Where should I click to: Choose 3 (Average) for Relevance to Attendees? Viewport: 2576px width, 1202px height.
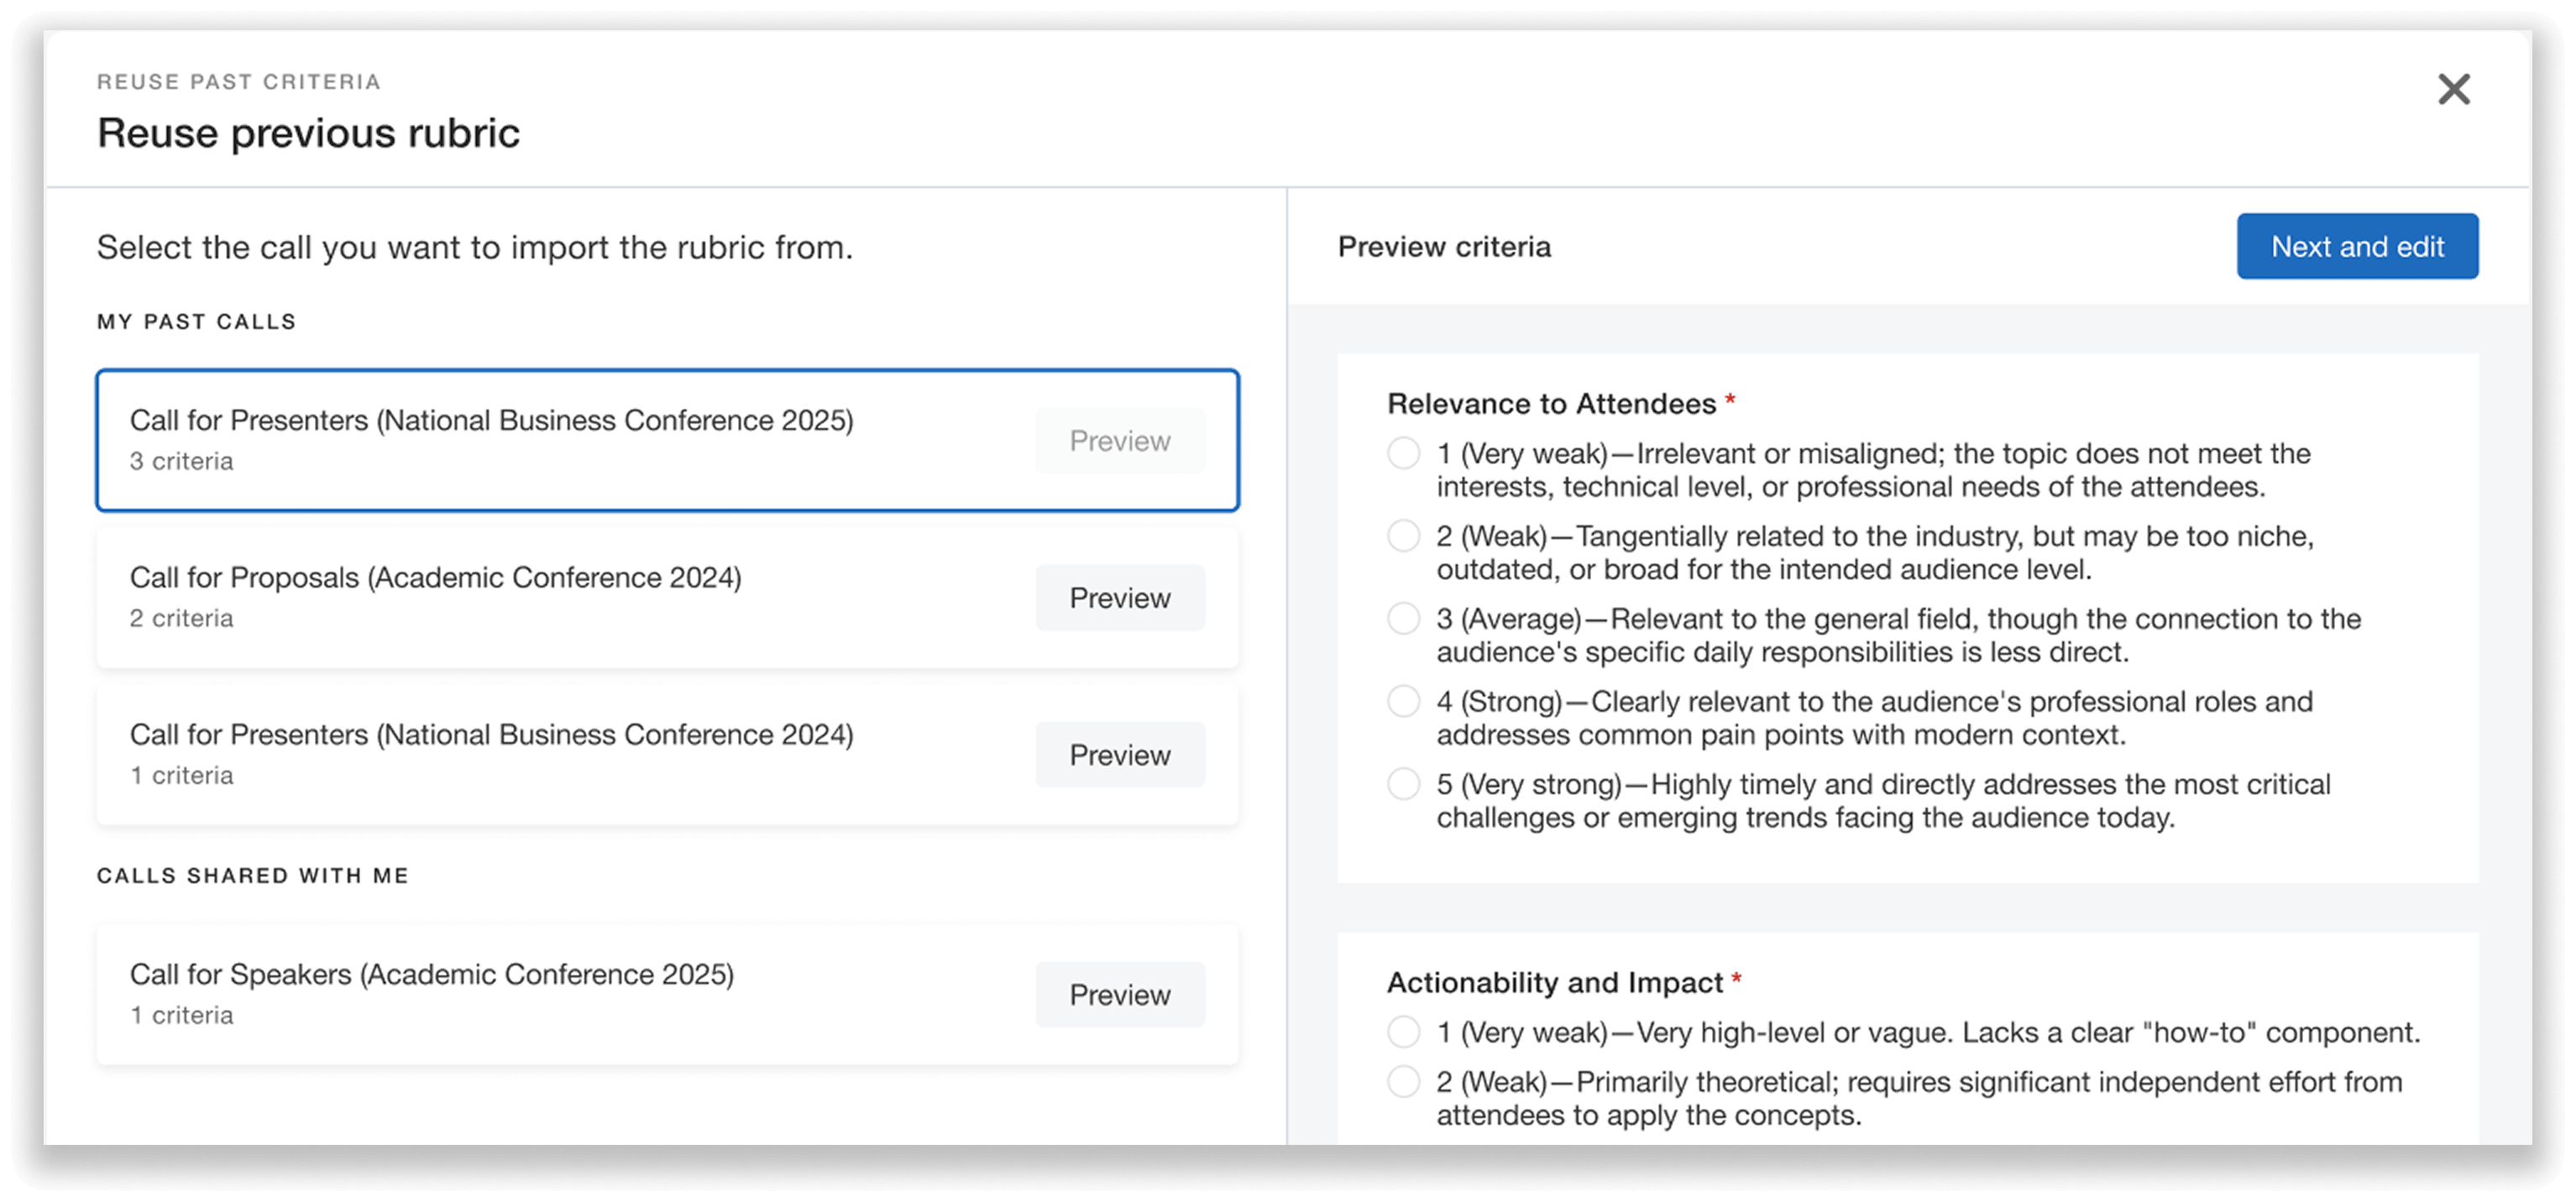(x=1403, y=618)
